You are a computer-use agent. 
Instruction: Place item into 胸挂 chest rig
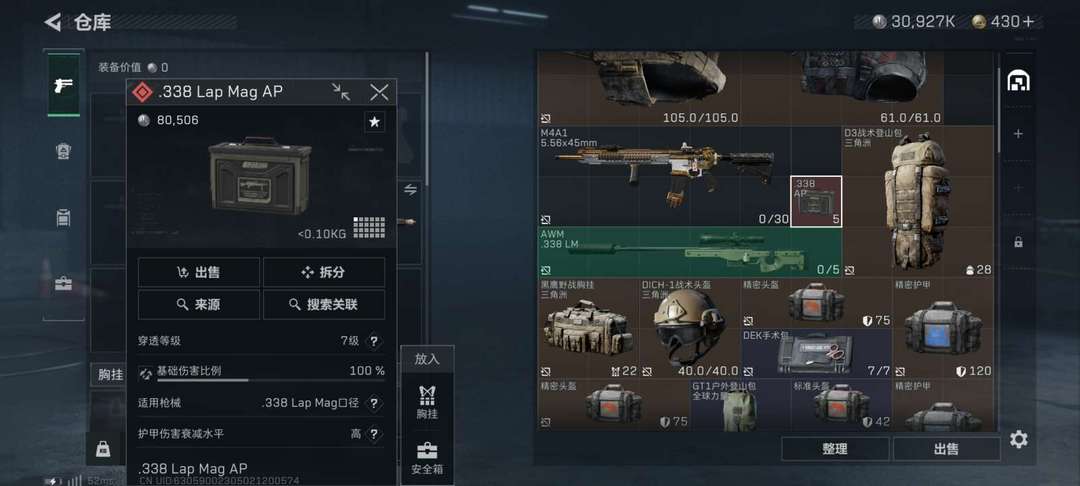click(x=427, y=403)
